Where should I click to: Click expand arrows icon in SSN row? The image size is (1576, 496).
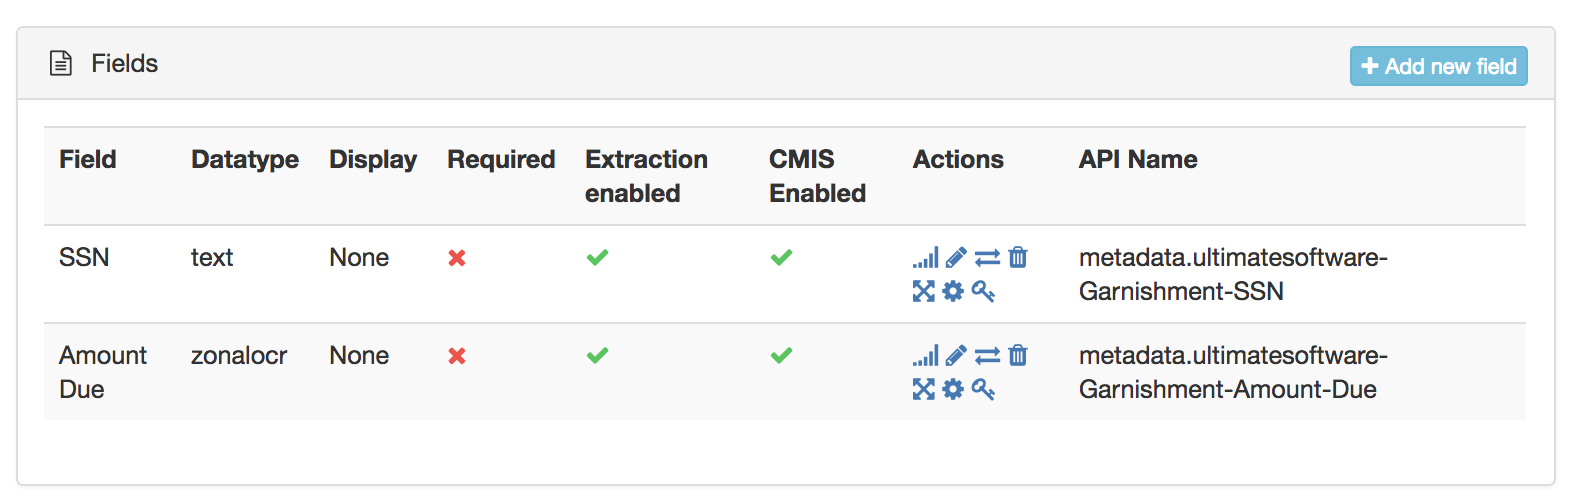(x=924, y=291)
